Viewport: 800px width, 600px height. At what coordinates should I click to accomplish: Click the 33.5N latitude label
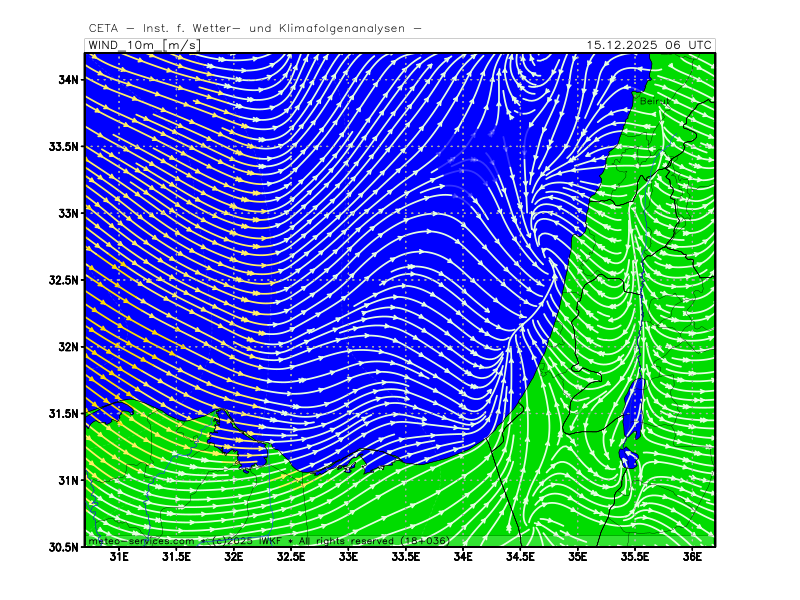tap(64, 147)
